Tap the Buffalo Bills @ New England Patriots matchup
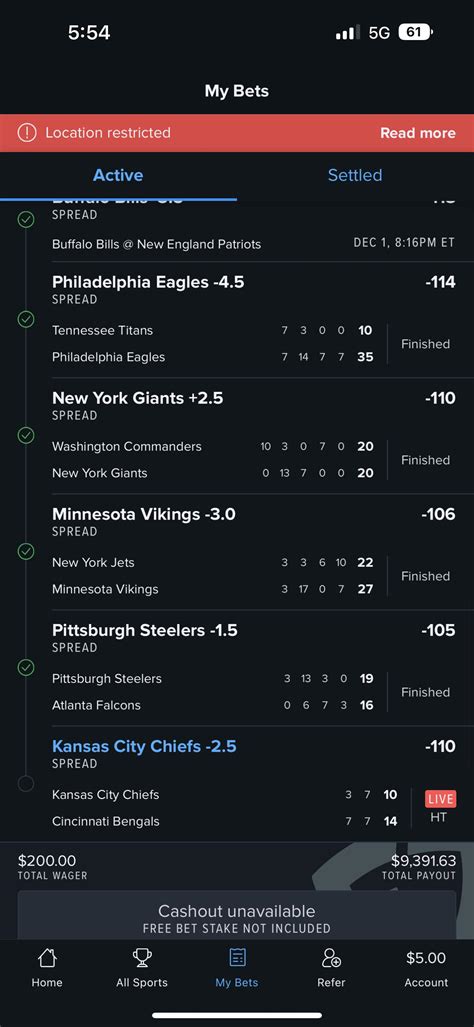Screen dimensions: 474x1027 coord(156,244)
